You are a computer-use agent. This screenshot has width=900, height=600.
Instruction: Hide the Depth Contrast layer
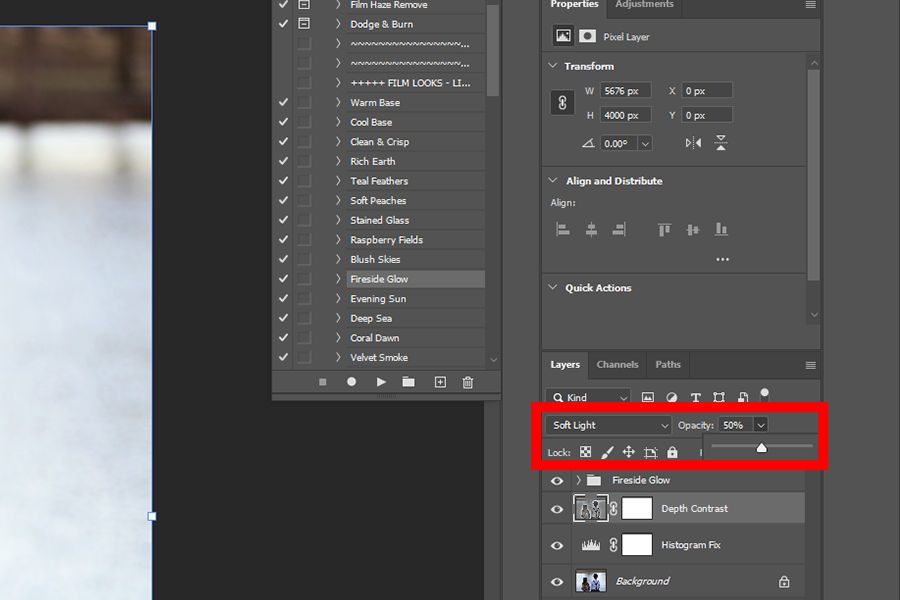pos(557,509)
